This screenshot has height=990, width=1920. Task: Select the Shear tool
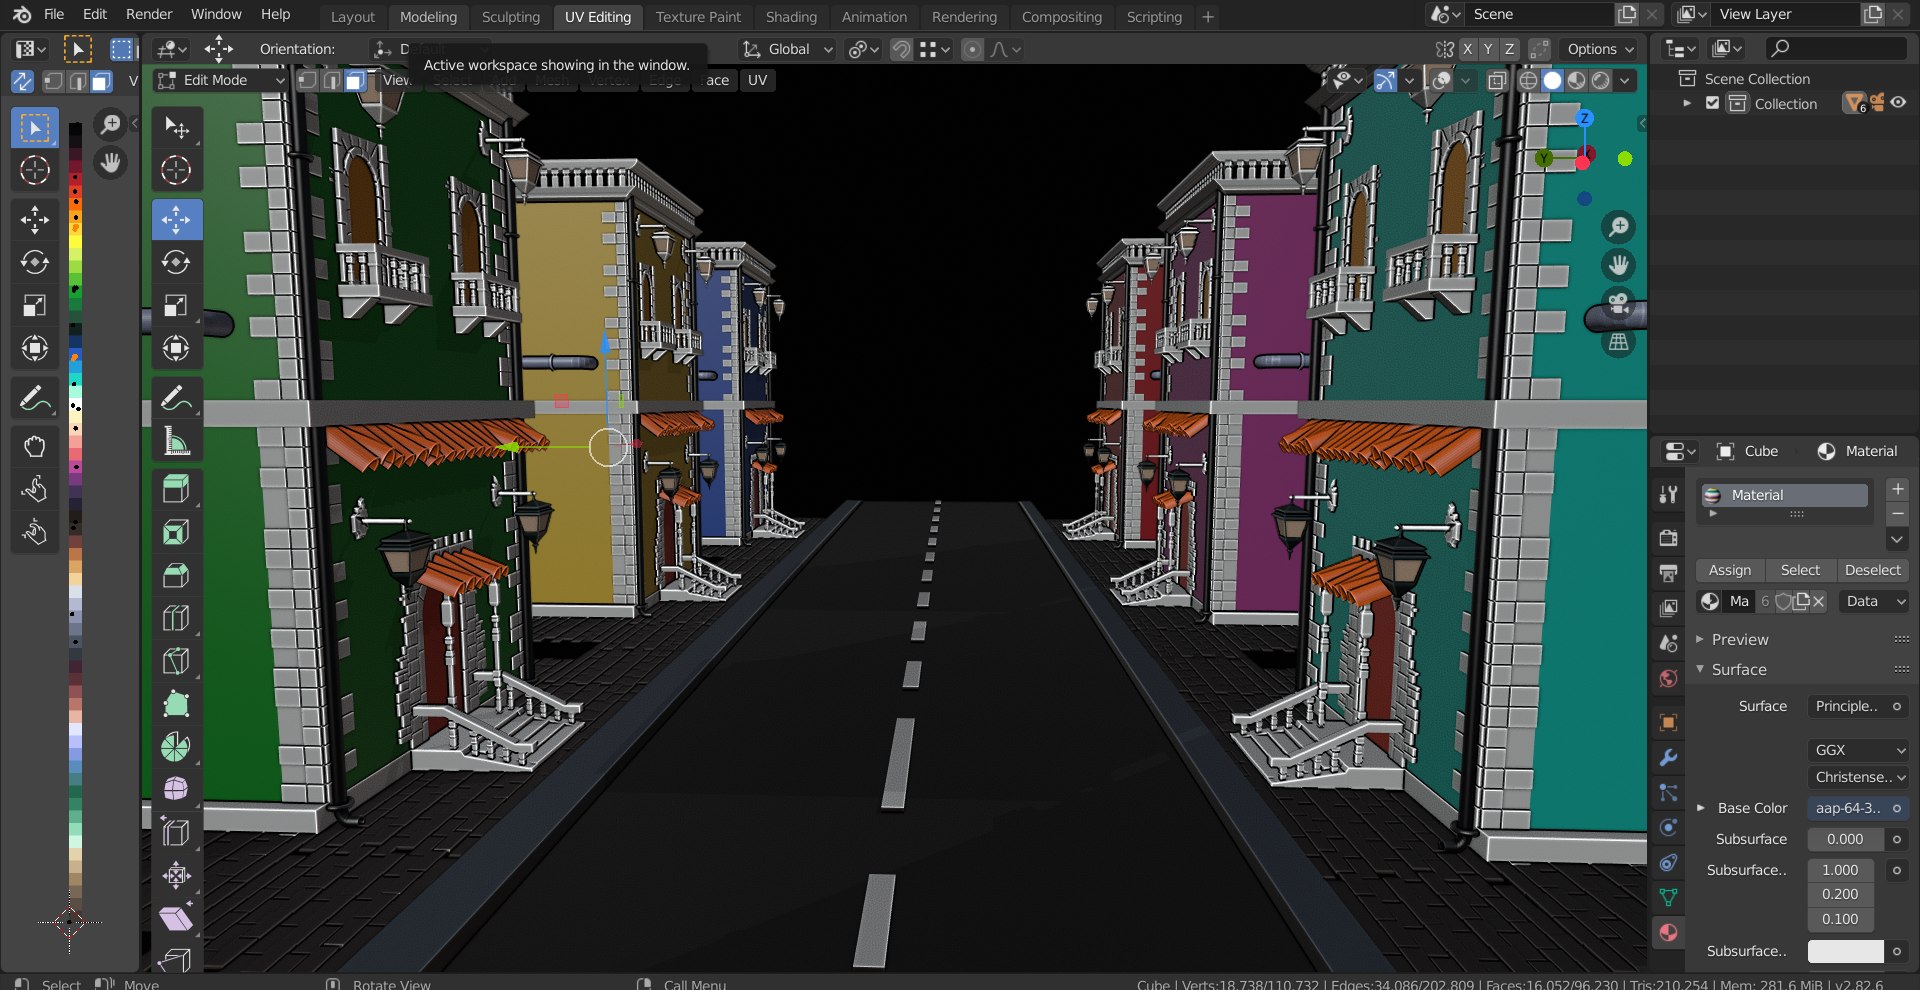point(176,919)
